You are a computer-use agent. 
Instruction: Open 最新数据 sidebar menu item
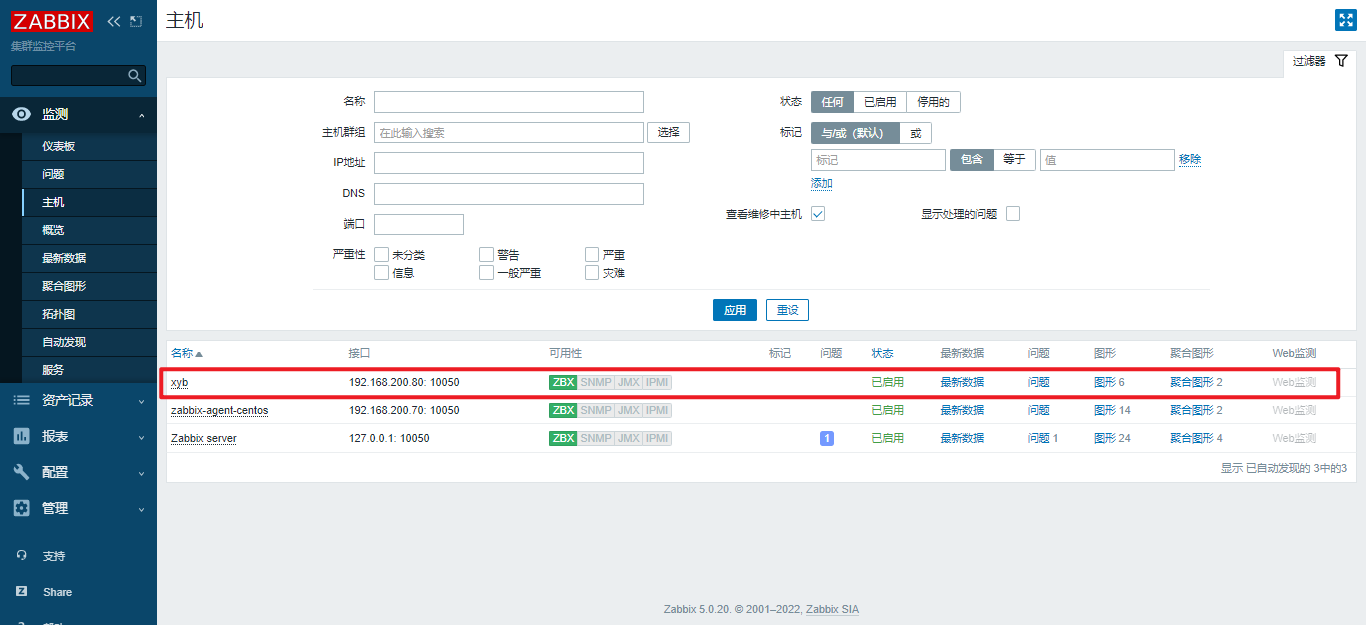pos(88,258)
